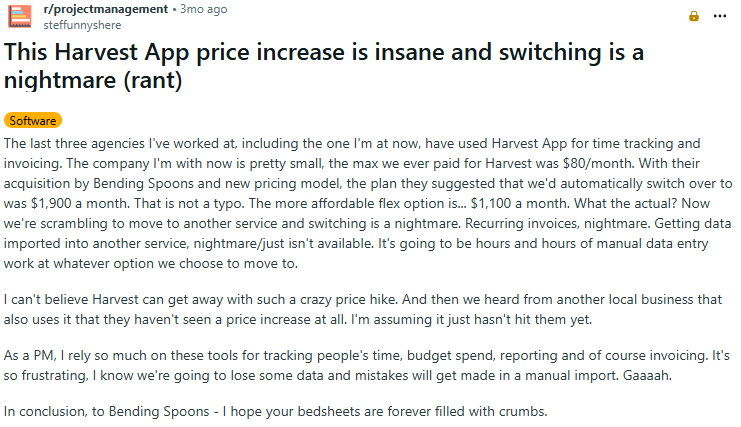Click the 'That is not a typo' sentence

190,204
